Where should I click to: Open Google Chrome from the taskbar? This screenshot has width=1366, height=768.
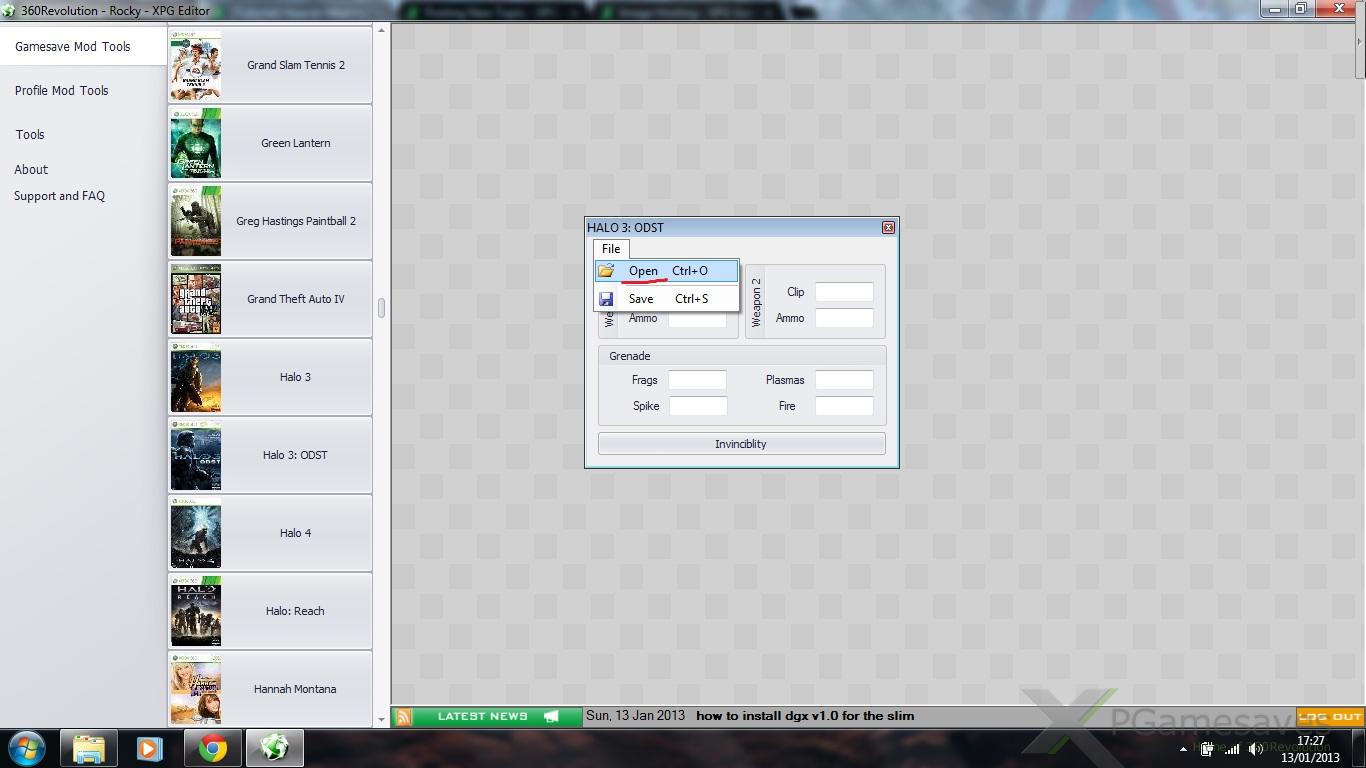tap(212, 748)
